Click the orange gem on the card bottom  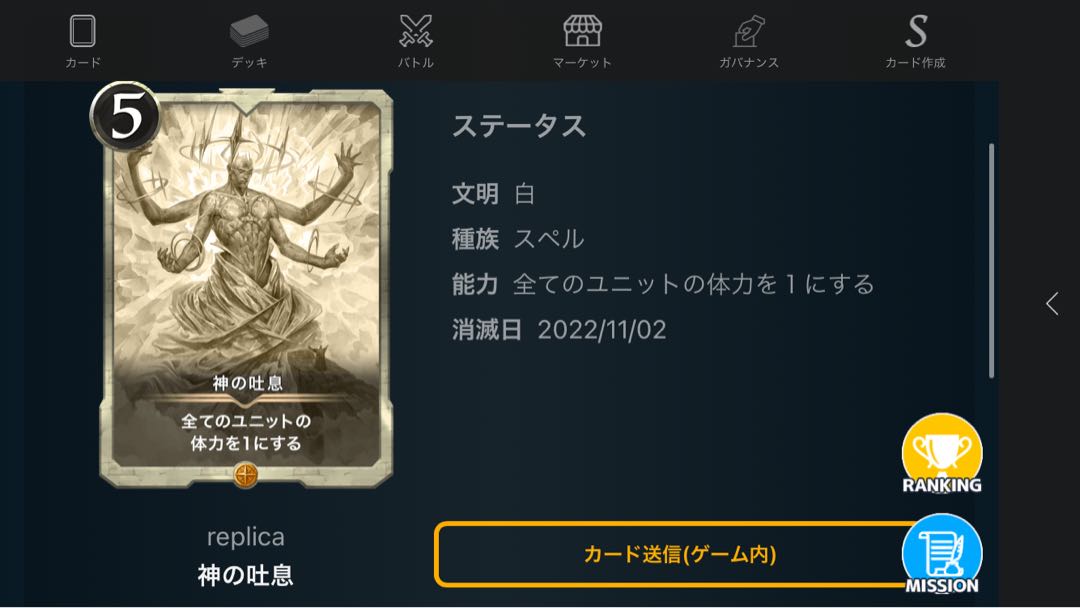pyautogui.click(x=246, y=474)
